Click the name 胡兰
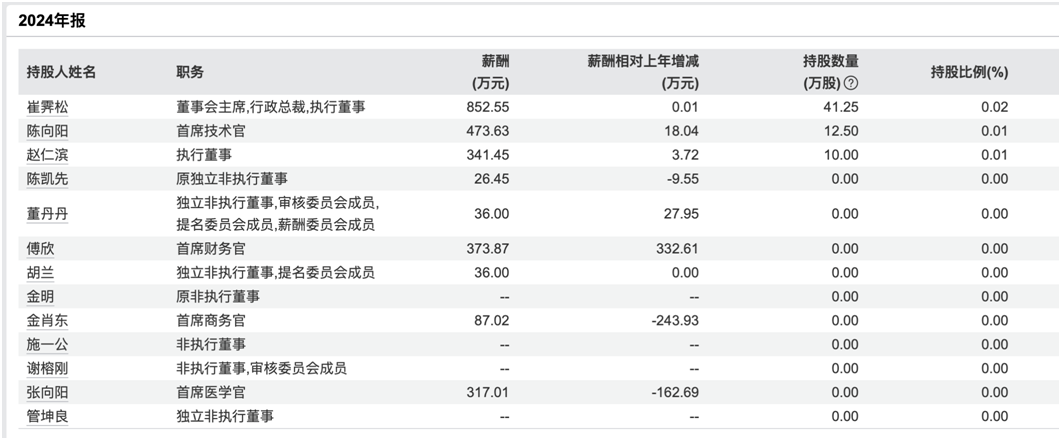Image resolution: width=1061 pixels, height=440 pixels. pos(41,272)
